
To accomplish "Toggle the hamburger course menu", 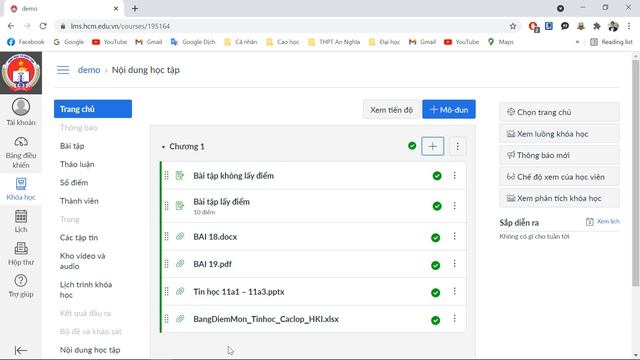I will (x=63, y=70).
